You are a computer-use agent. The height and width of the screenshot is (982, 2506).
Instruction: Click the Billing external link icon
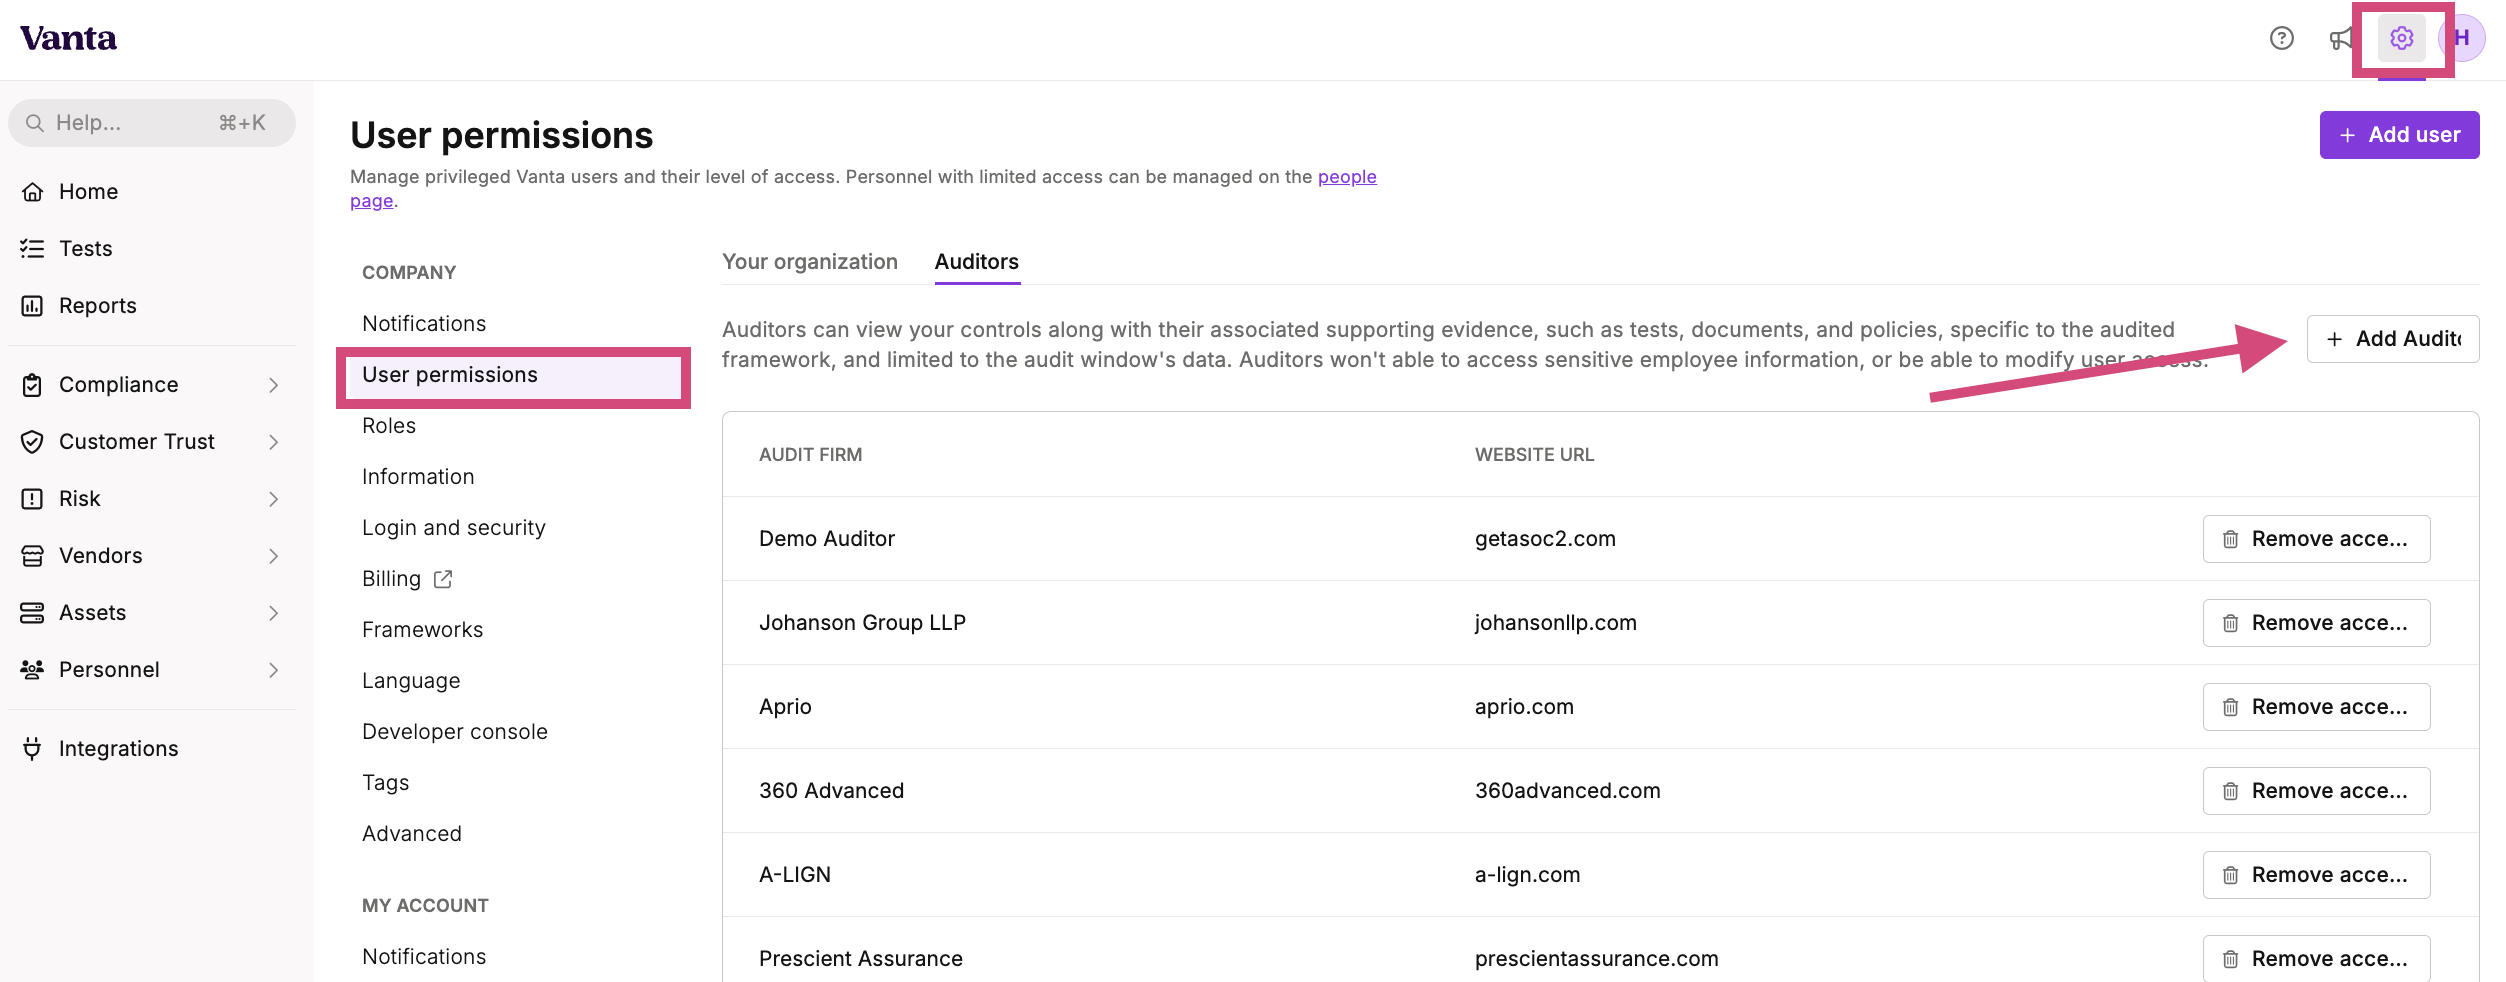(443, 579)
